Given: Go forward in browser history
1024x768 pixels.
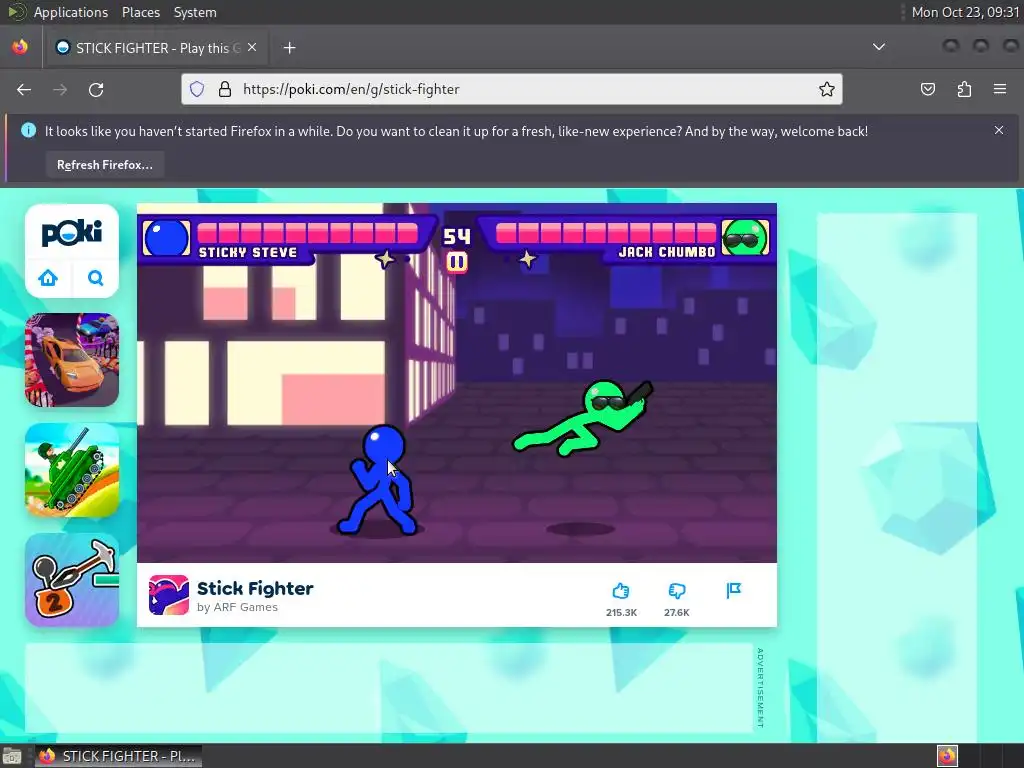Looking at the screenshot, I should click(x=60, y=89).
